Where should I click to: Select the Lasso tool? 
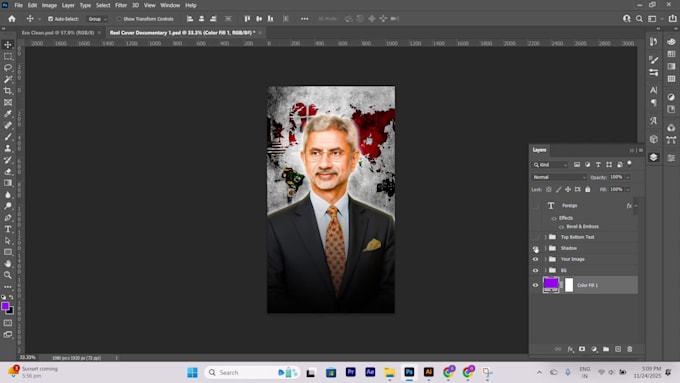pos(8,68)
